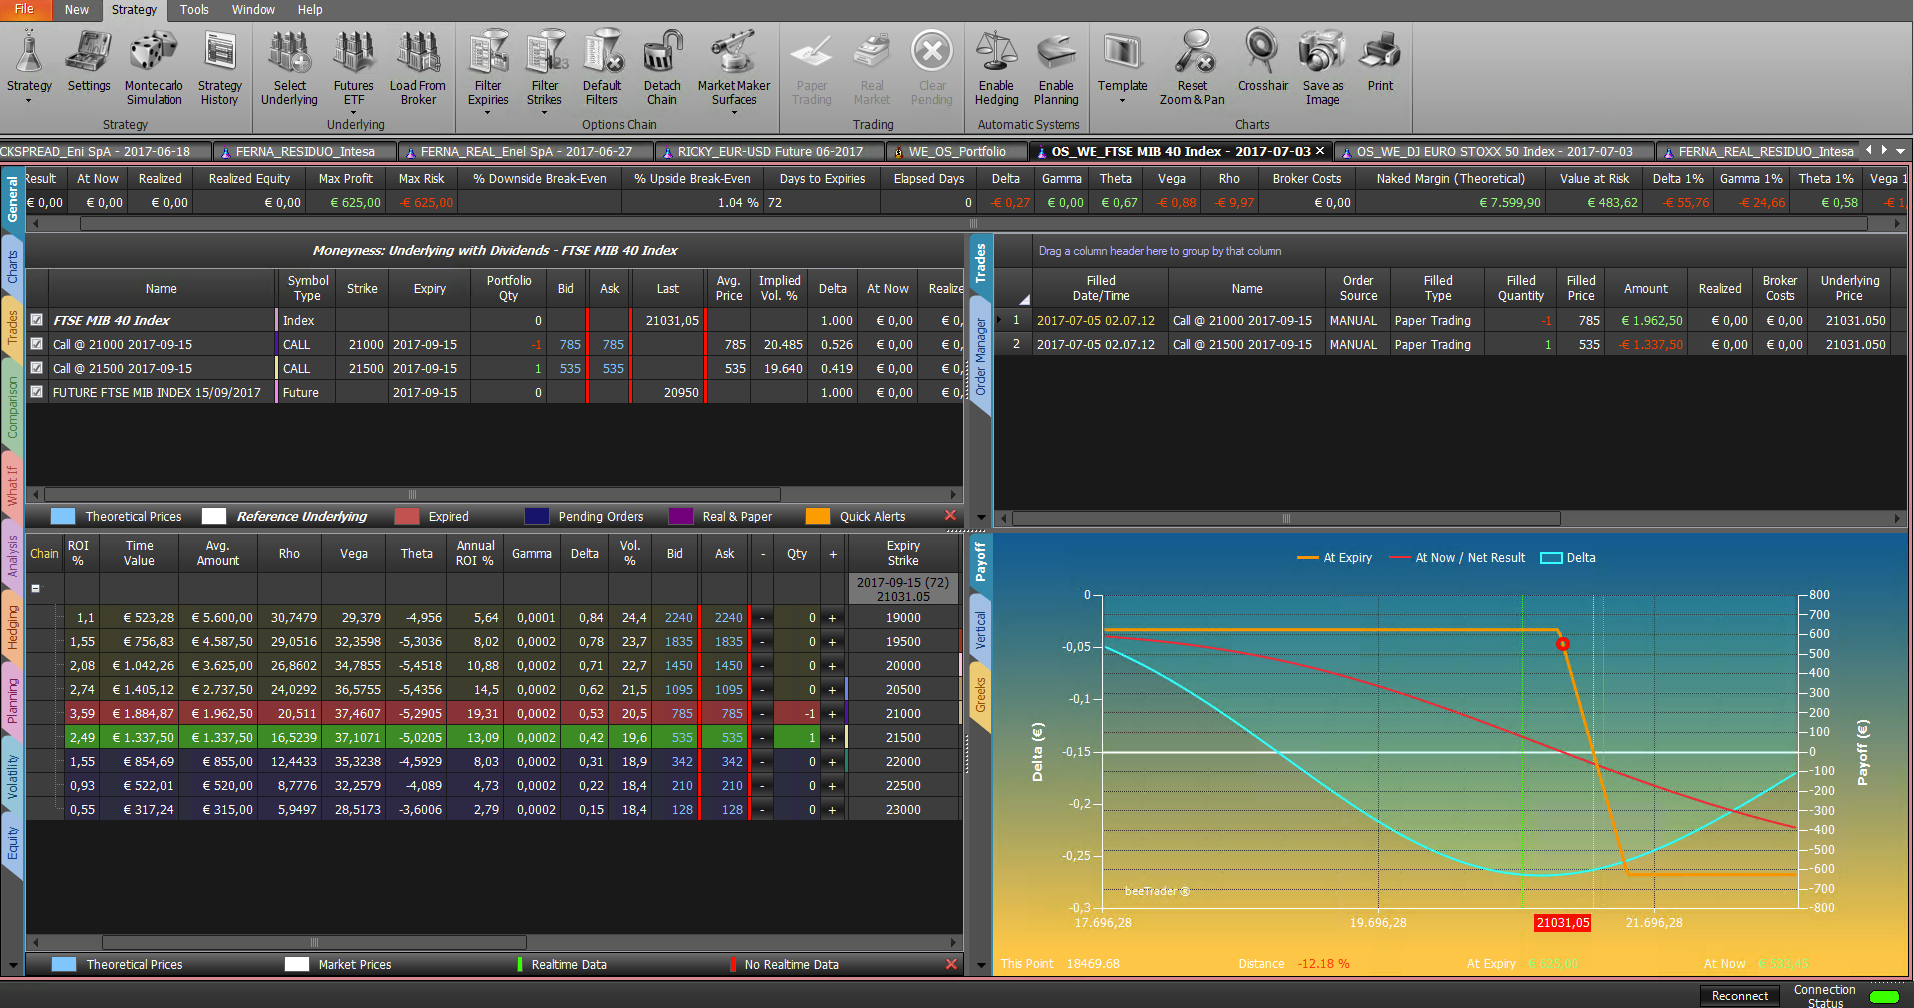Click the Enable Hedging scales icon
This screenshot has height=1008, width=1914.
996,66
